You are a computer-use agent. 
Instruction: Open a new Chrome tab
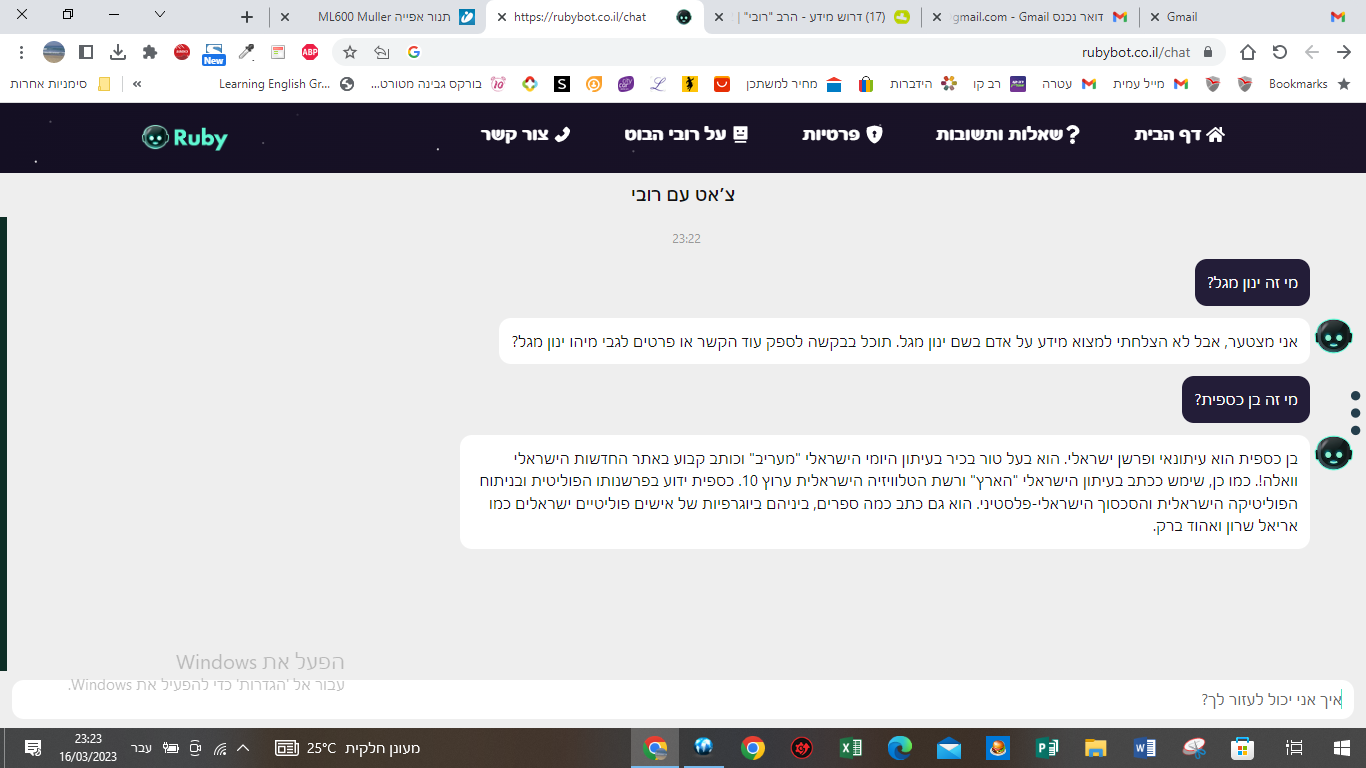click(x=248, y=17)
